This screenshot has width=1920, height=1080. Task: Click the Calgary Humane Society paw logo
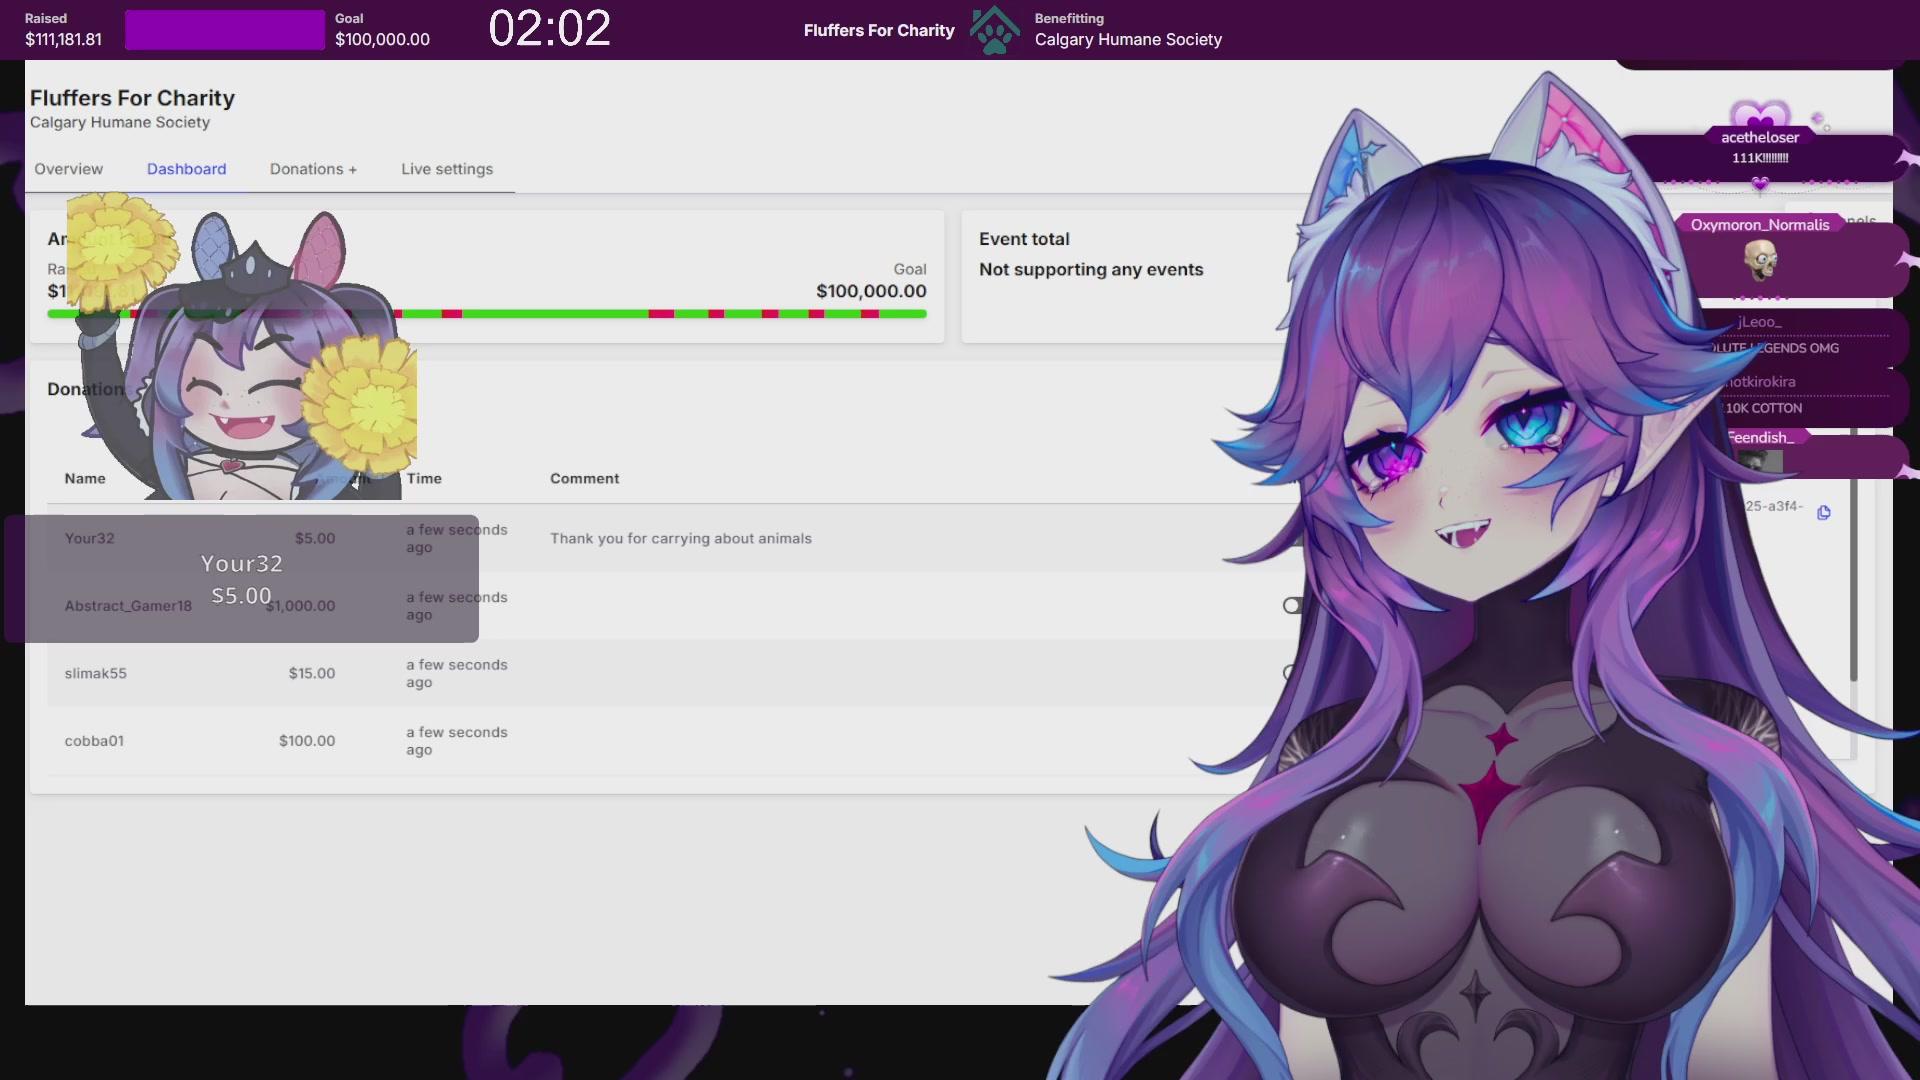tap(995, 30)
